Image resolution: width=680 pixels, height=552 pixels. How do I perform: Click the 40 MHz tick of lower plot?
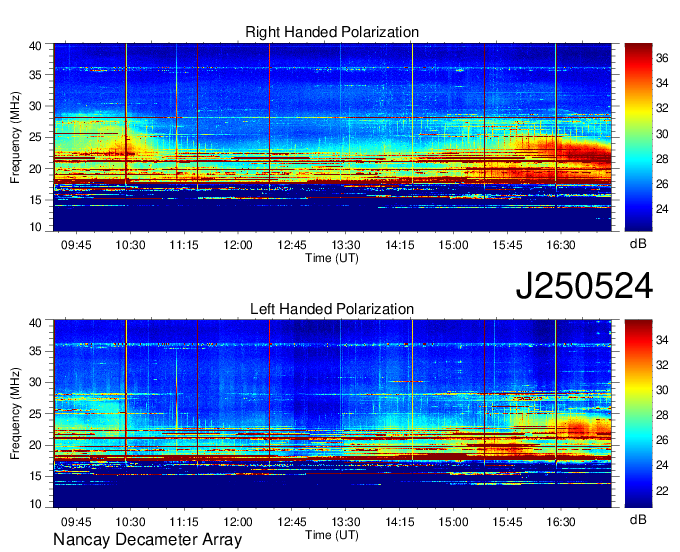[36, 323]
